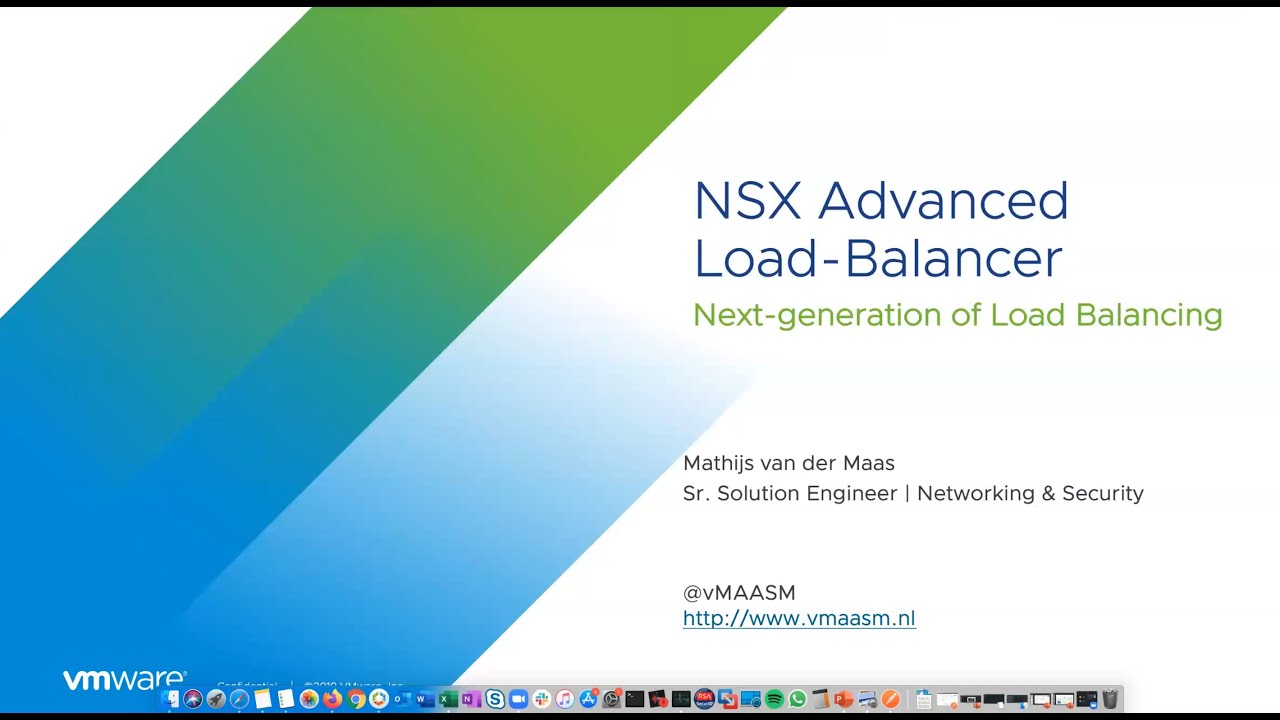Follow the http://www.vmaasm.nl link
This screenshot has width=1280, height=720.
pyautogui.click(x=799, y=619)
